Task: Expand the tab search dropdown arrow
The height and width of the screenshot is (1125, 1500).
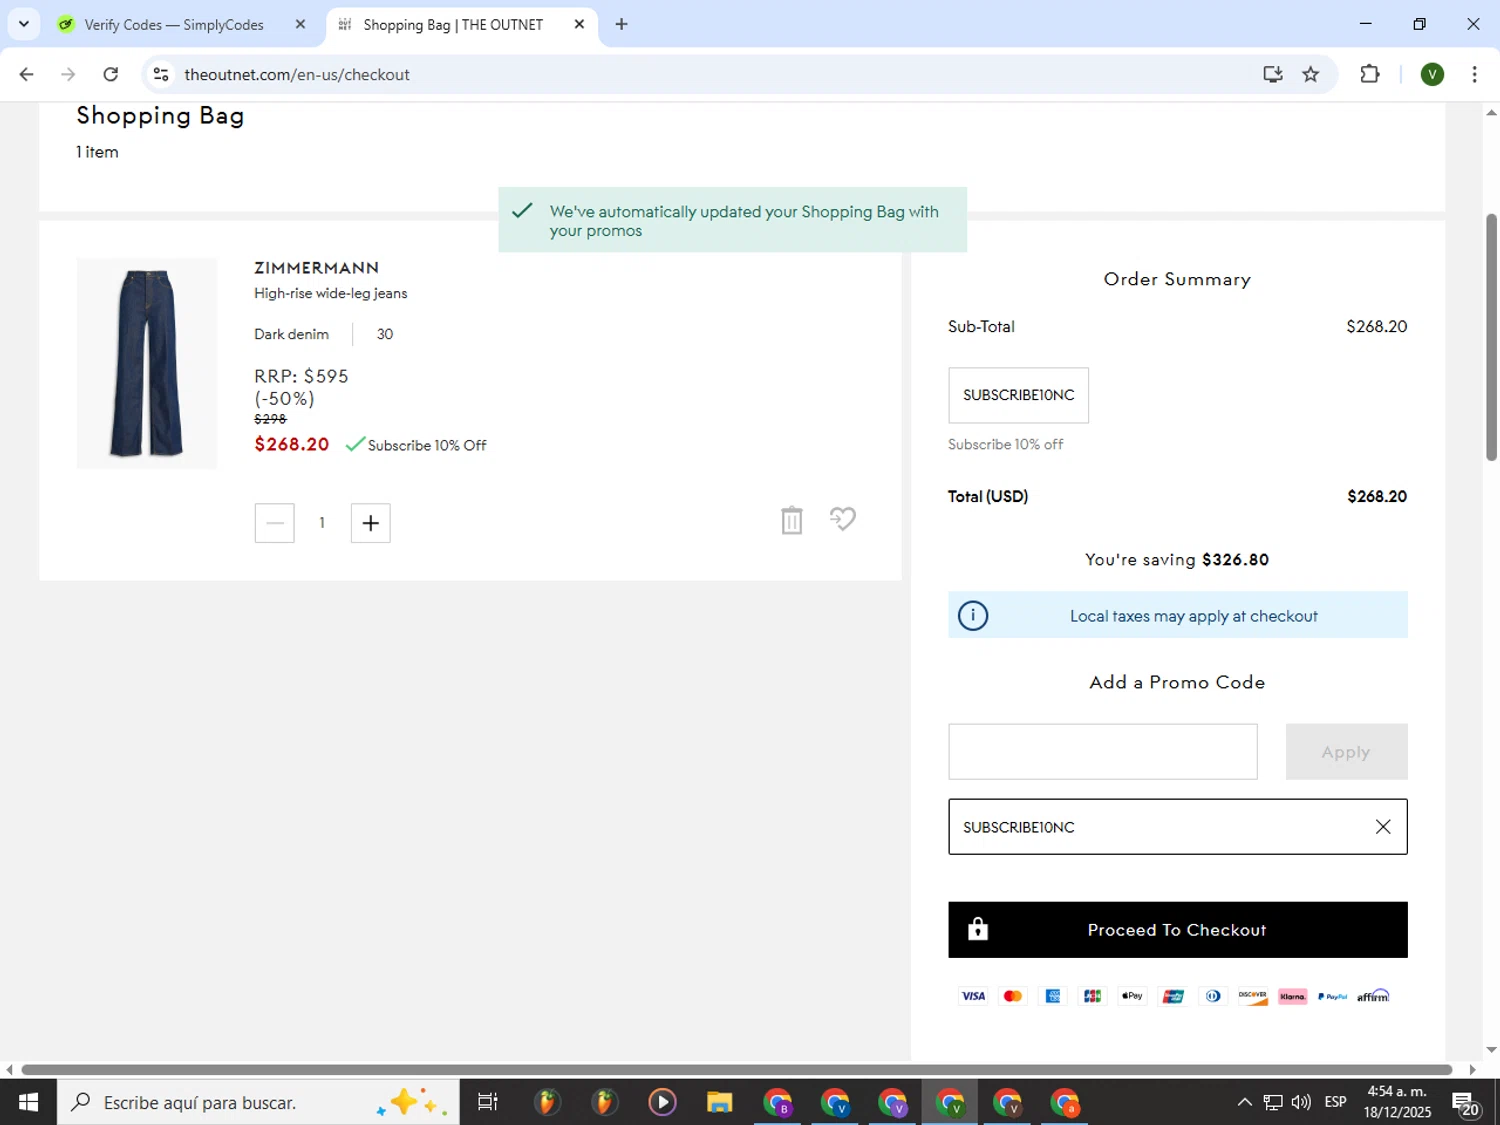Action: click(24, 24)
